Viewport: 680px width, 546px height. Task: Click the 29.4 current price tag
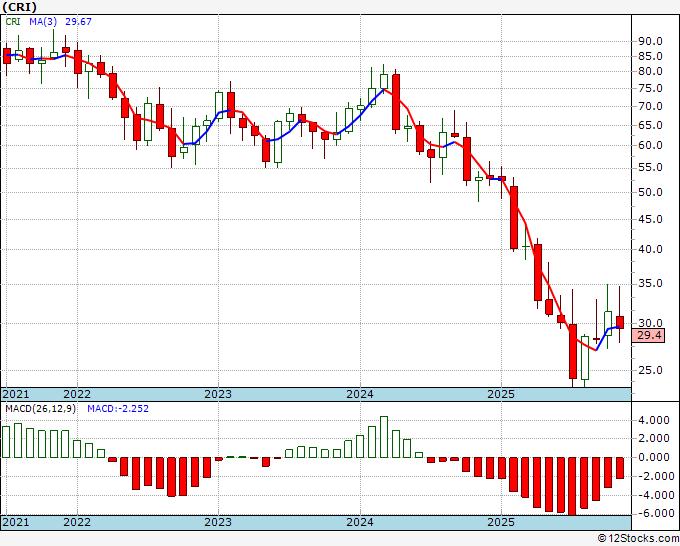pyautogui.click(x=648, y=335)
